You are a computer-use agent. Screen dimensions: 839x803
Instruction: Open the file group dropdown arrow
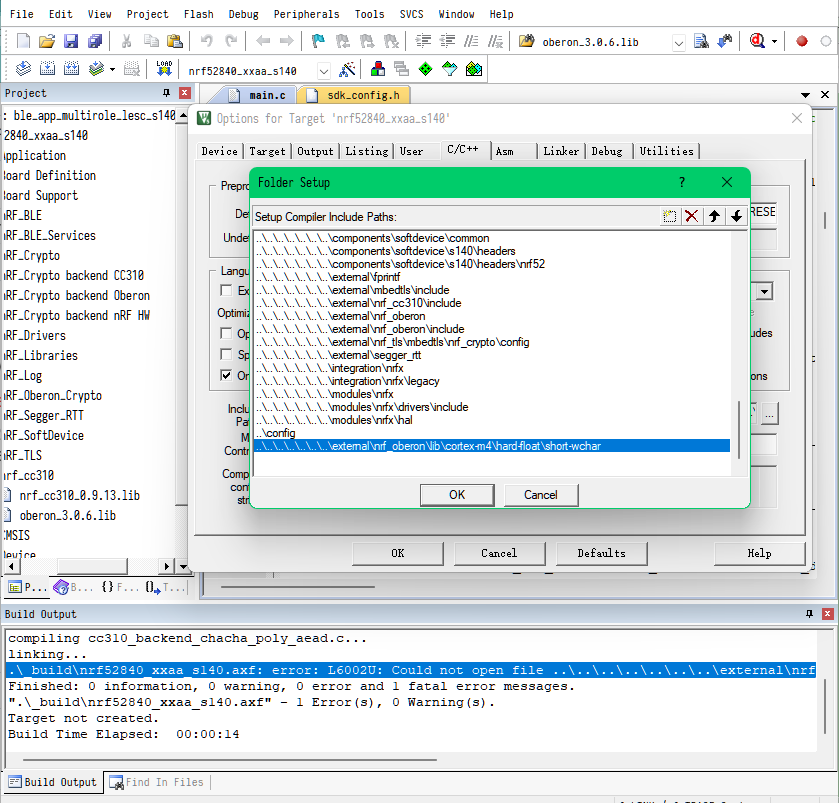806,93
